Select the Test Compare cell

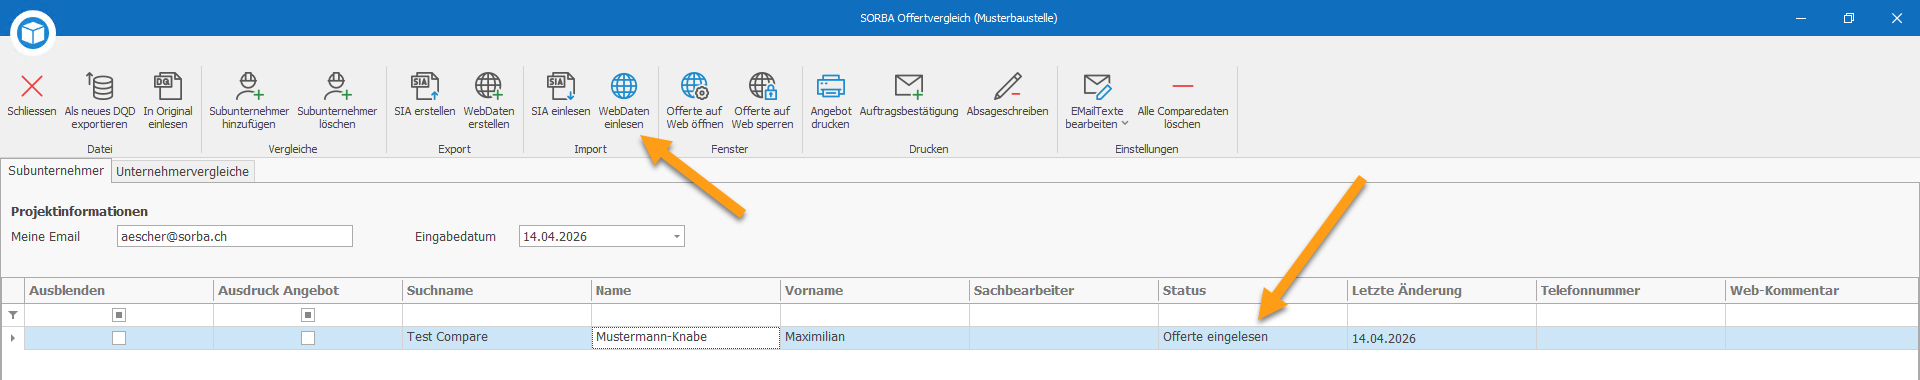coord(497,338)
